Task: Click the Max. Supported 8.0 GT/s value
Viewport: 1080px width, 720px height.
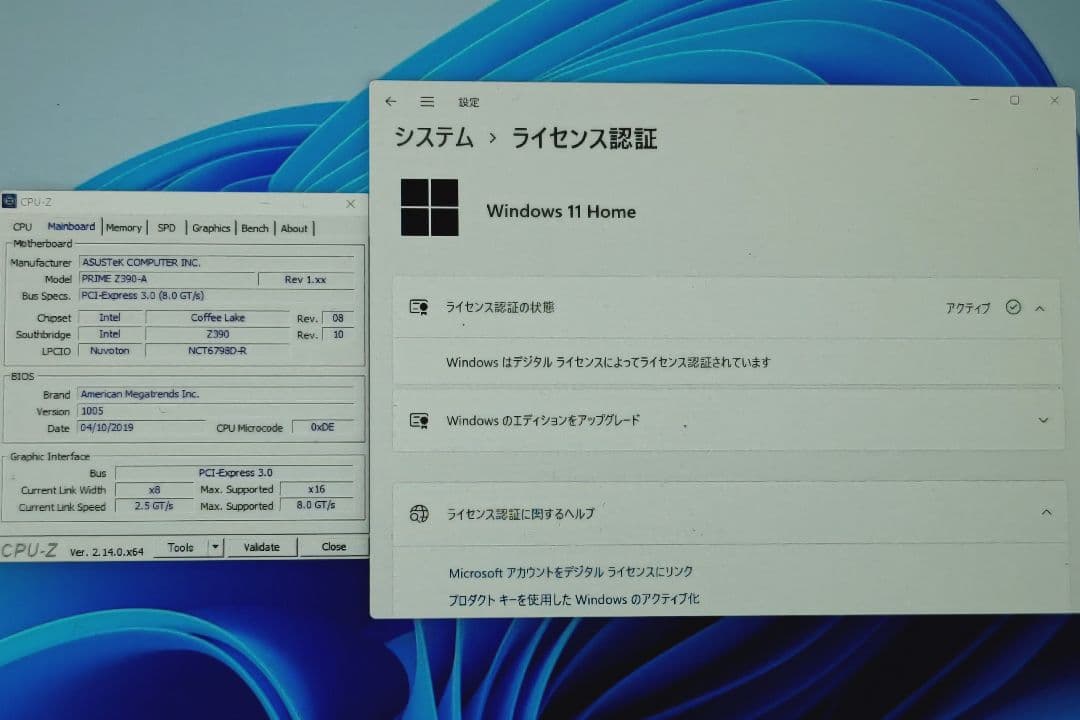Action: [x=317, y=505]
